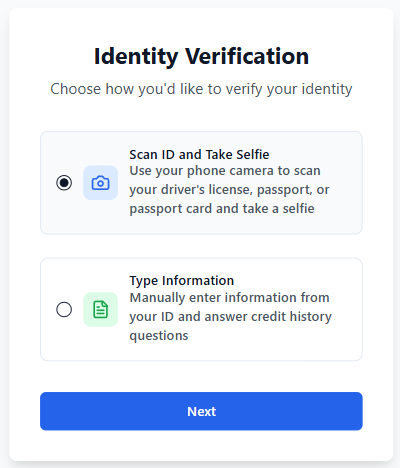
Task: Click the blue camera icon
Action: tap(100, 183)
